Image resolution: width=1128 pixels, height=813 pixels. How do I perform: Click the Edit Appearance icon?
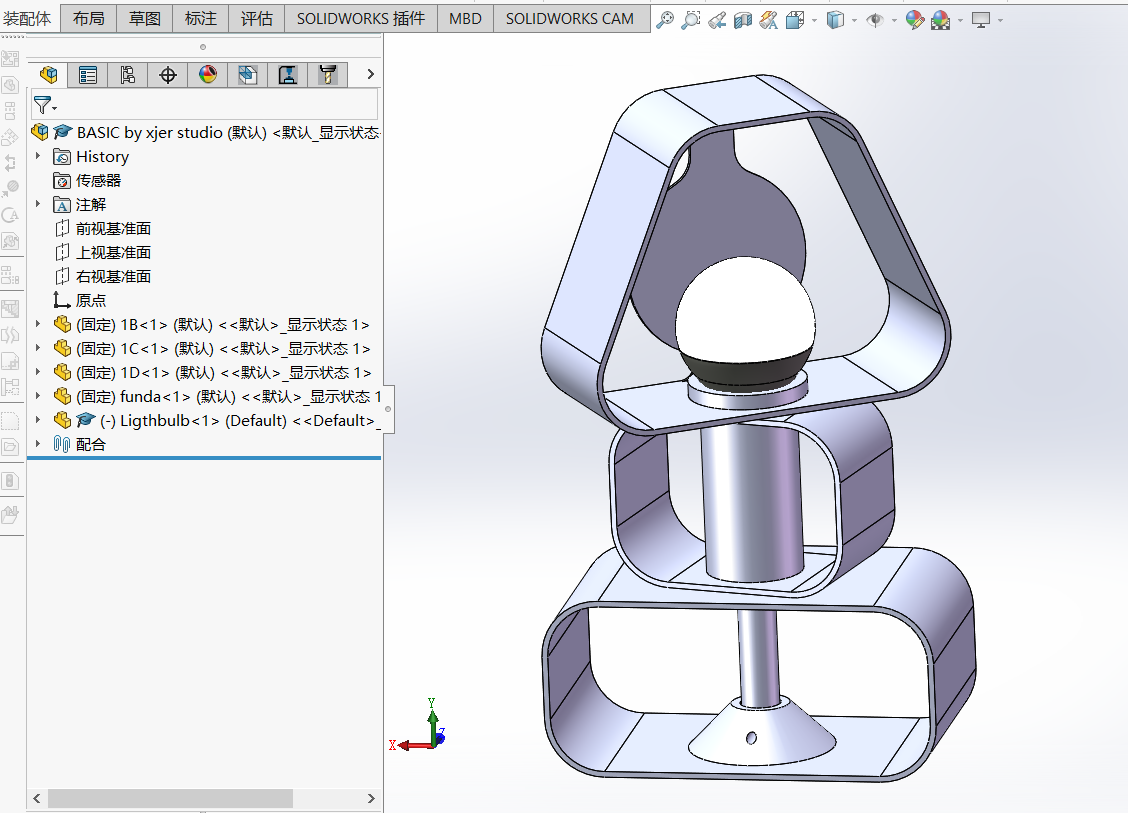pos(914,20)
